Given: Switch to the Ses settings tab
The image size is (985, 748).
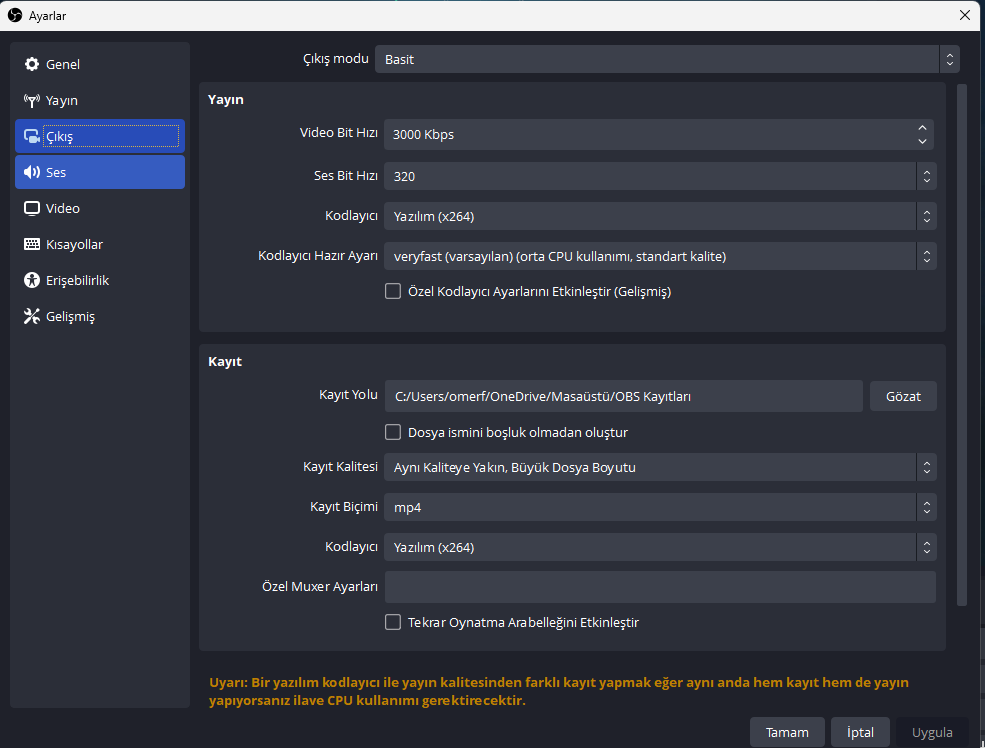Looking at the screenshot, I should (100, 172).
